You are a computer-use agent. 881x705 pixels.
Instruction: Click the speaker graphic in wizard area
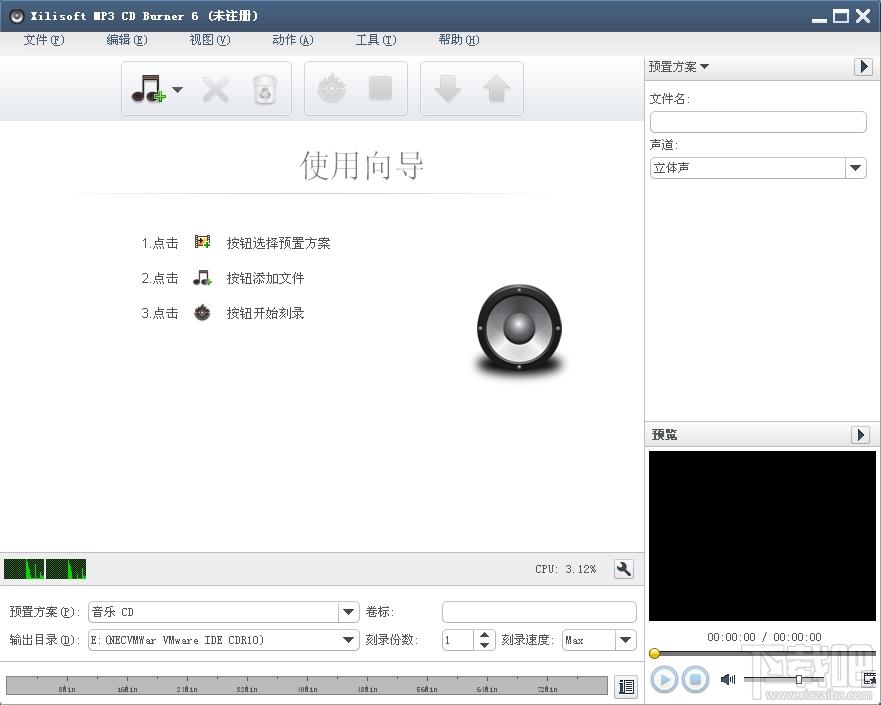[519, 329]
